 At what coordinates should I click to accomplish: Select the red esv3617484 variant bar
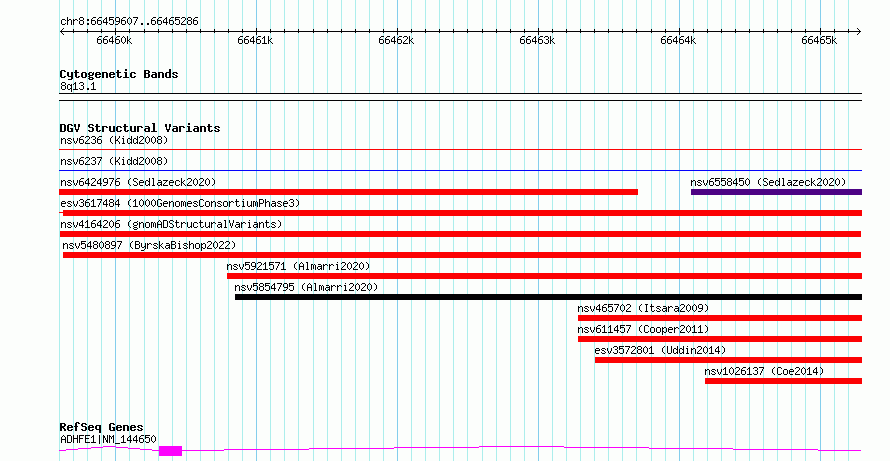pyautogui.click(x=462, y=213)
